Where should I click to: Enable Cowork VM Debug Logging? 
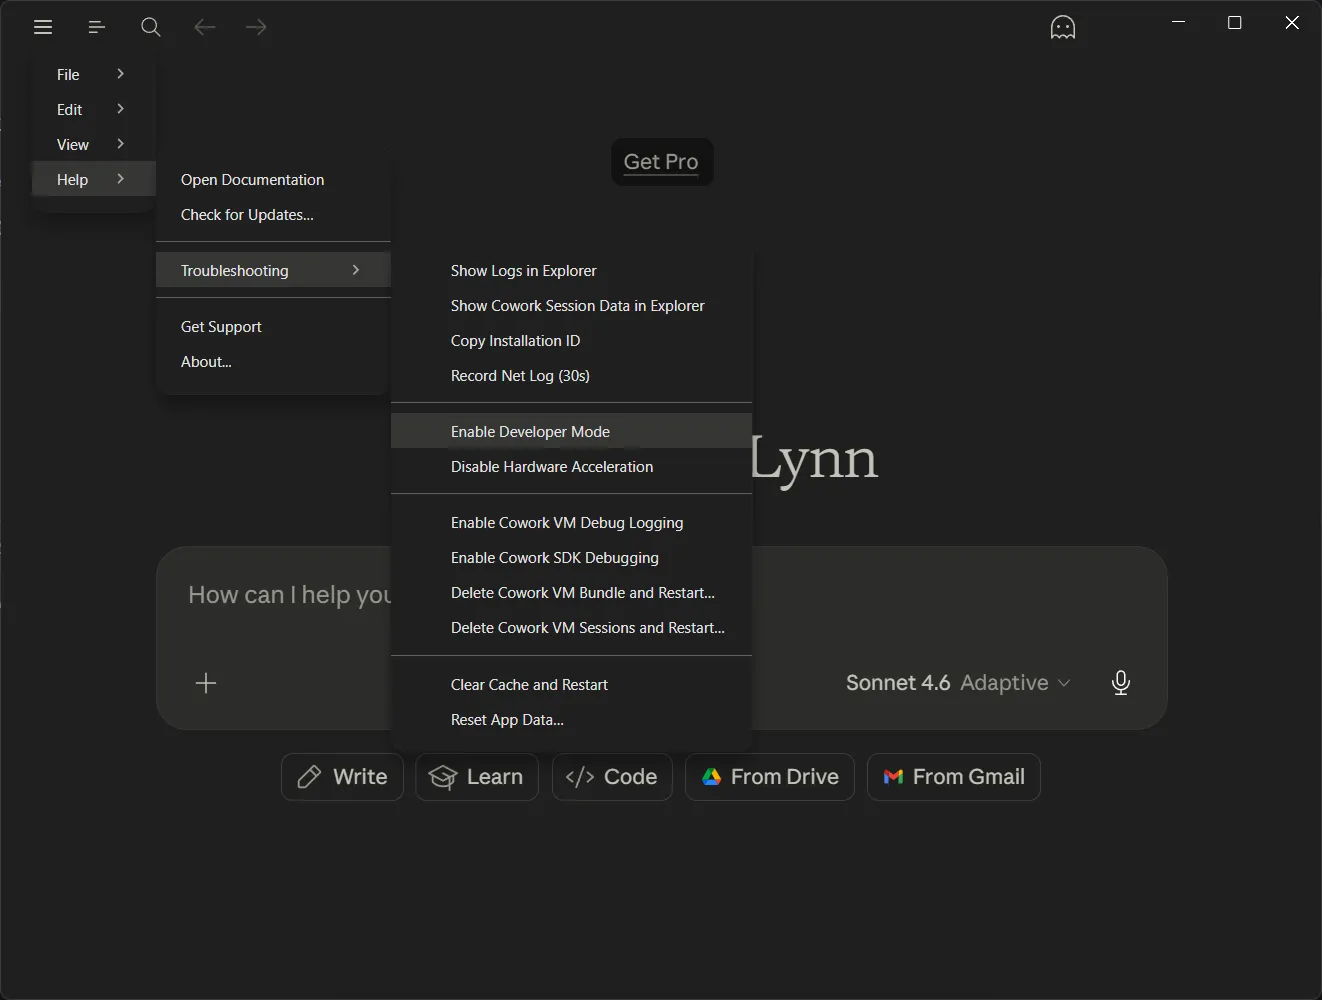(x=571, y=522)
